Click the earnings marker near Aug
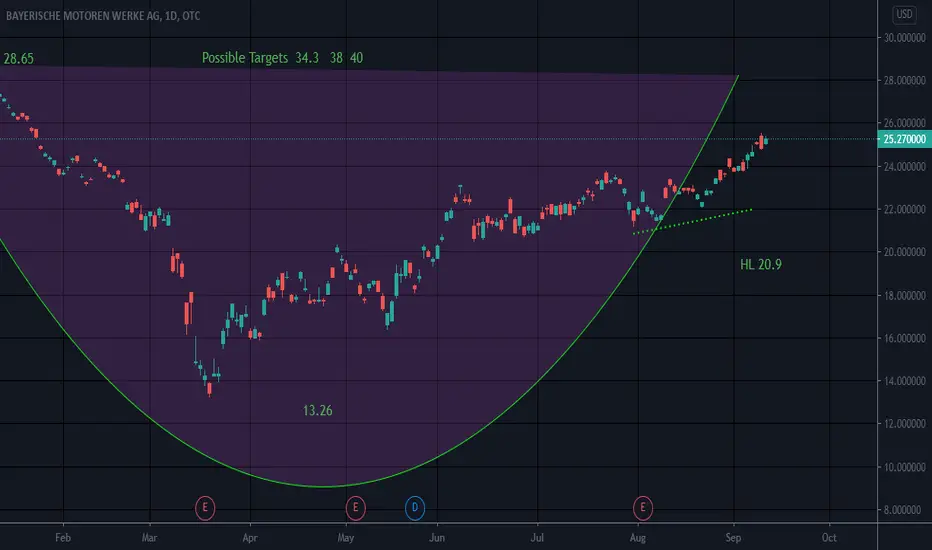 tap(643, 508)
